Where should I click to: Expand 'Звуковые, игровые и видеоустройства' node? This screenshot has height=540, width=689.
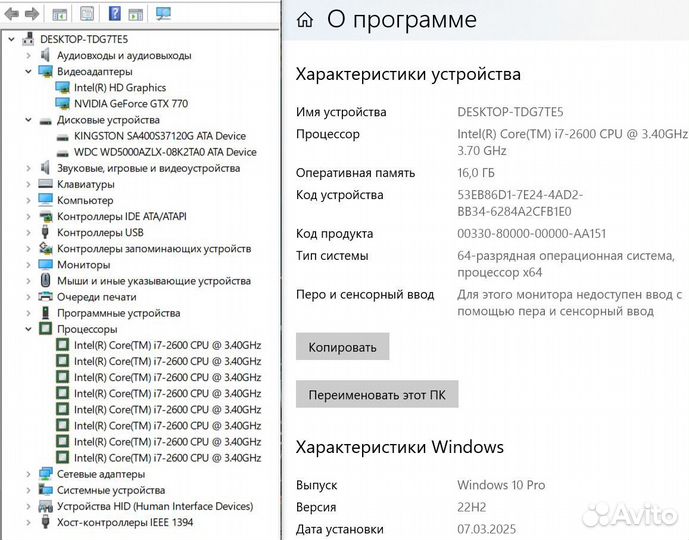(x=29, y=168)
